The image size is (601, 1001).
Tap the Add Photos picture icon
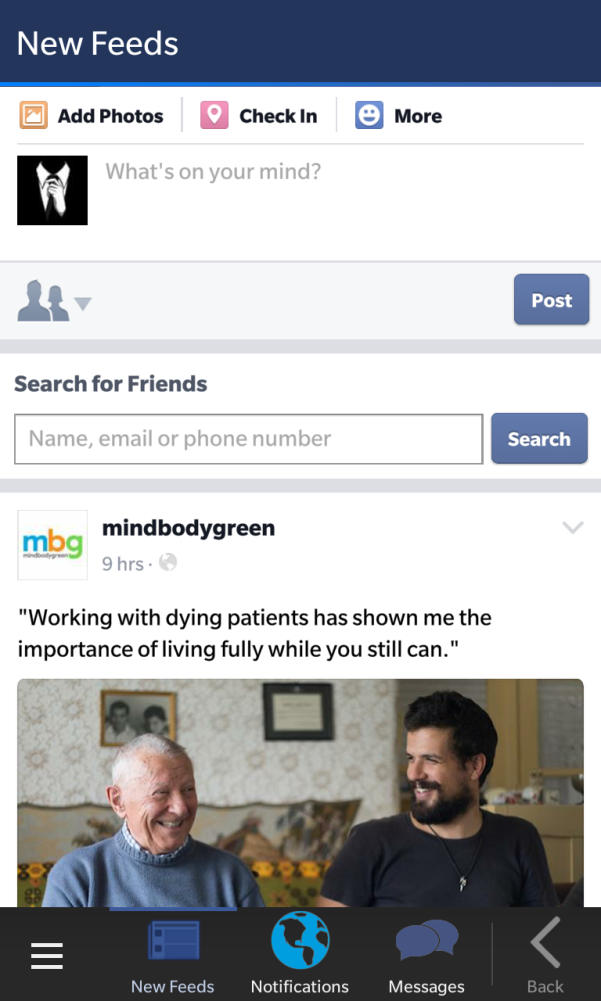pyautogui.click(x=33, y=116)
